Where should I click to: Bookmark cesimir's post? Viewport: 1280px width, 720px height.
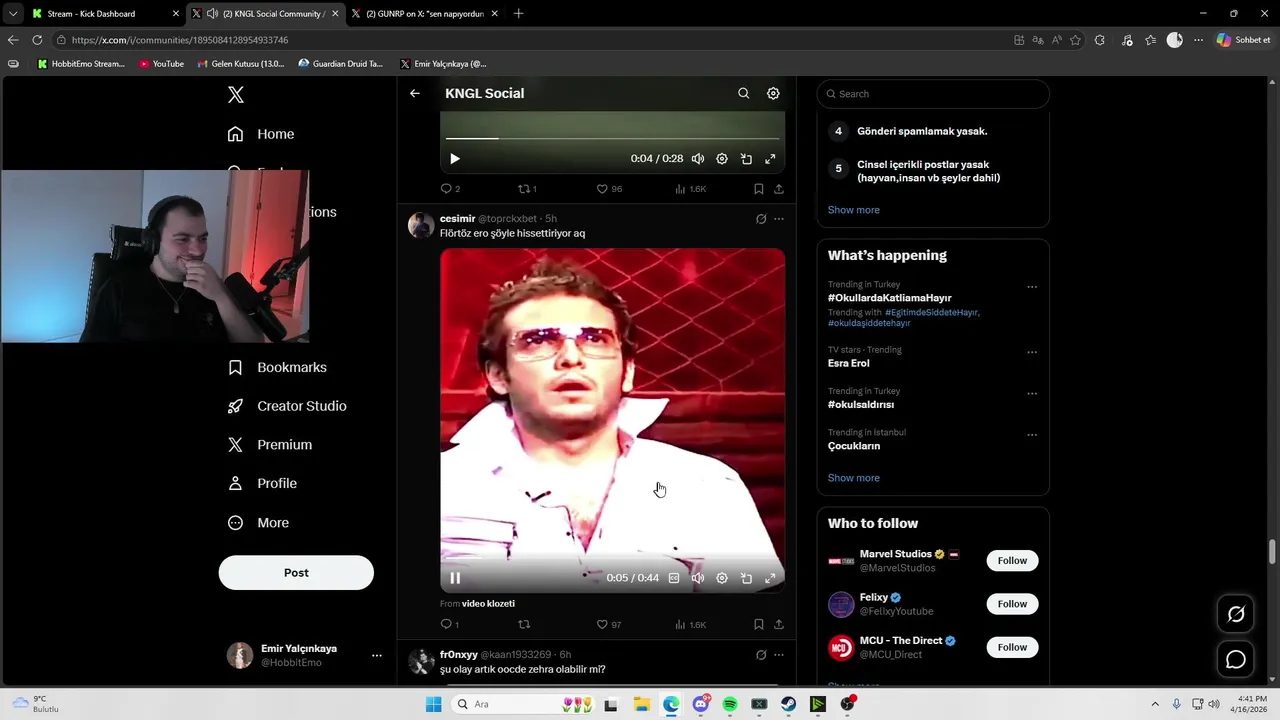[x=759, y=625]
